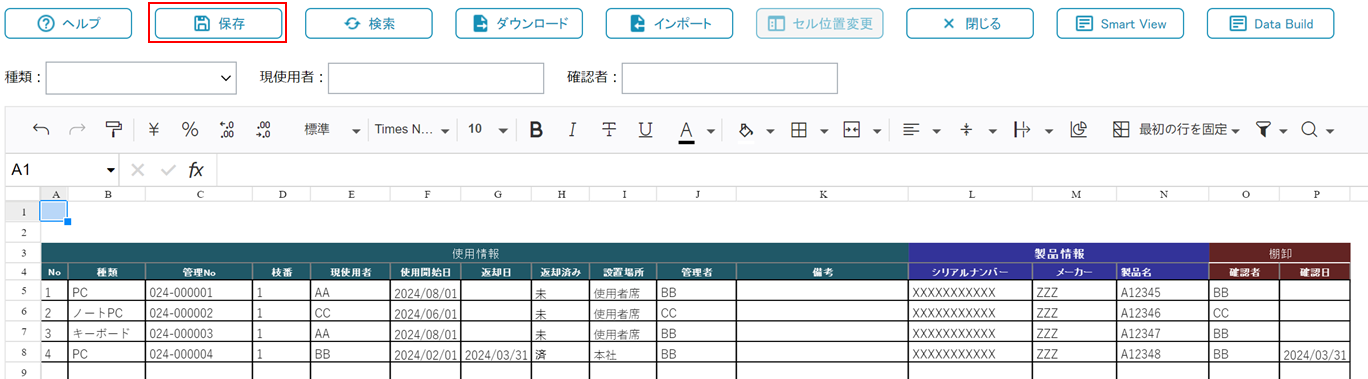This screenshot has height=379, width=1368.
Task: Apply yen currency format
Action: coord(154,130)
